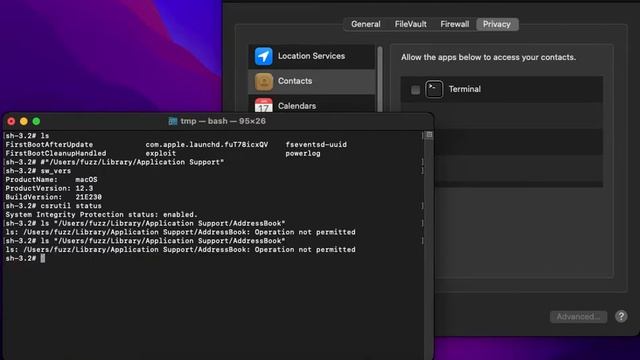Click 'Allow the apps below' description text

488,57
